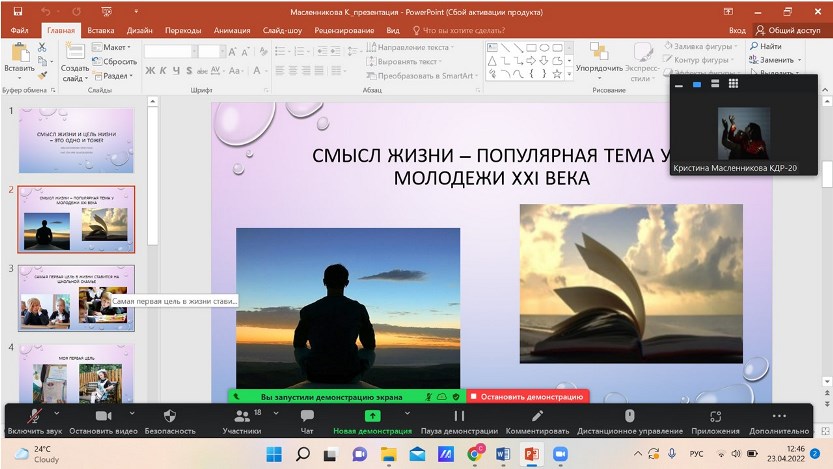The height and width of the screenshot is (469, 833).
Task: Switch to the Вставка ribbon tab
Action: tap(100, 31)
